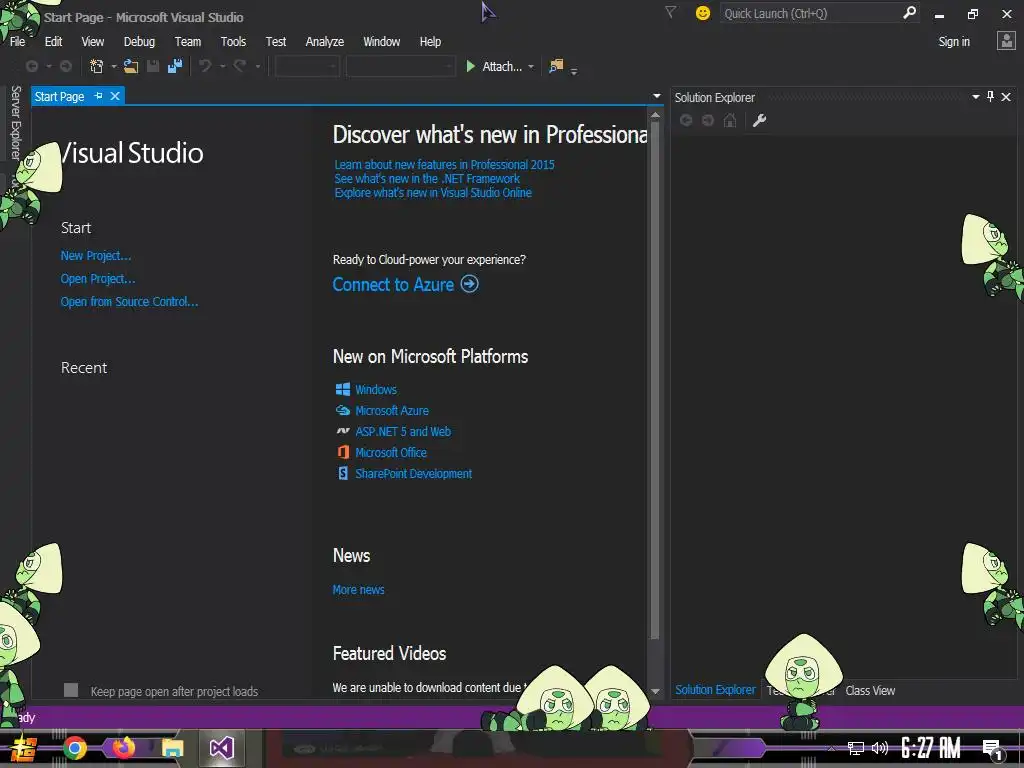The width and height of the screenshot is (1024, 768).
Task: Click Learn about new features in Professional 2015
Action: point(444,165)
